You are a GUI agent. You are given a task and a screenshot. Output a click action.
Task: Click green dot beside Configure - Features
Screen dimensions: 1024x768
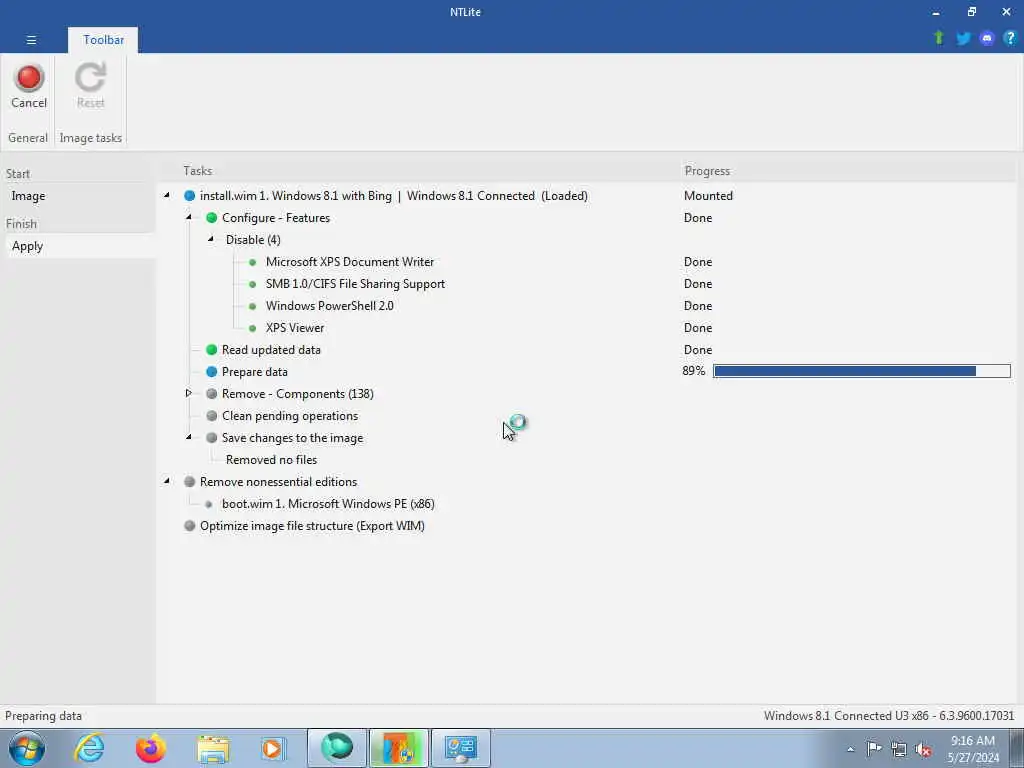pos(212,217)
